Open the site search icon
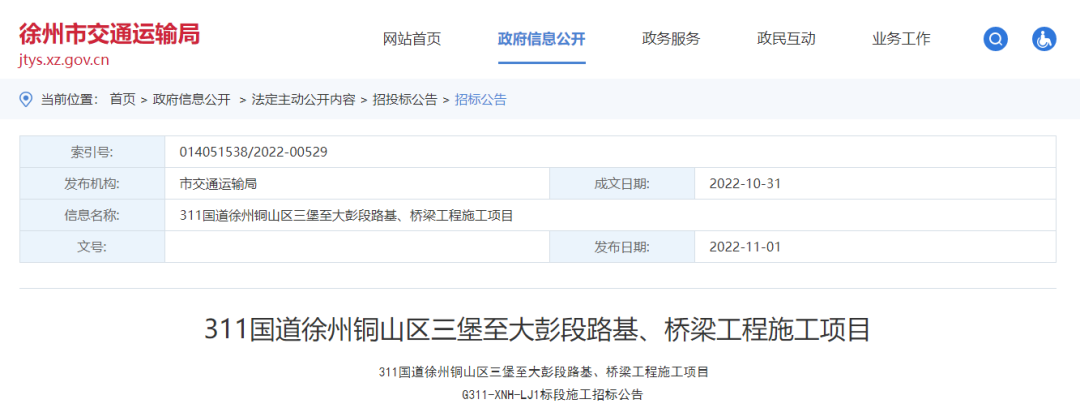The height and width of the screenshot is (408, 1080). (x=995, y=39)
